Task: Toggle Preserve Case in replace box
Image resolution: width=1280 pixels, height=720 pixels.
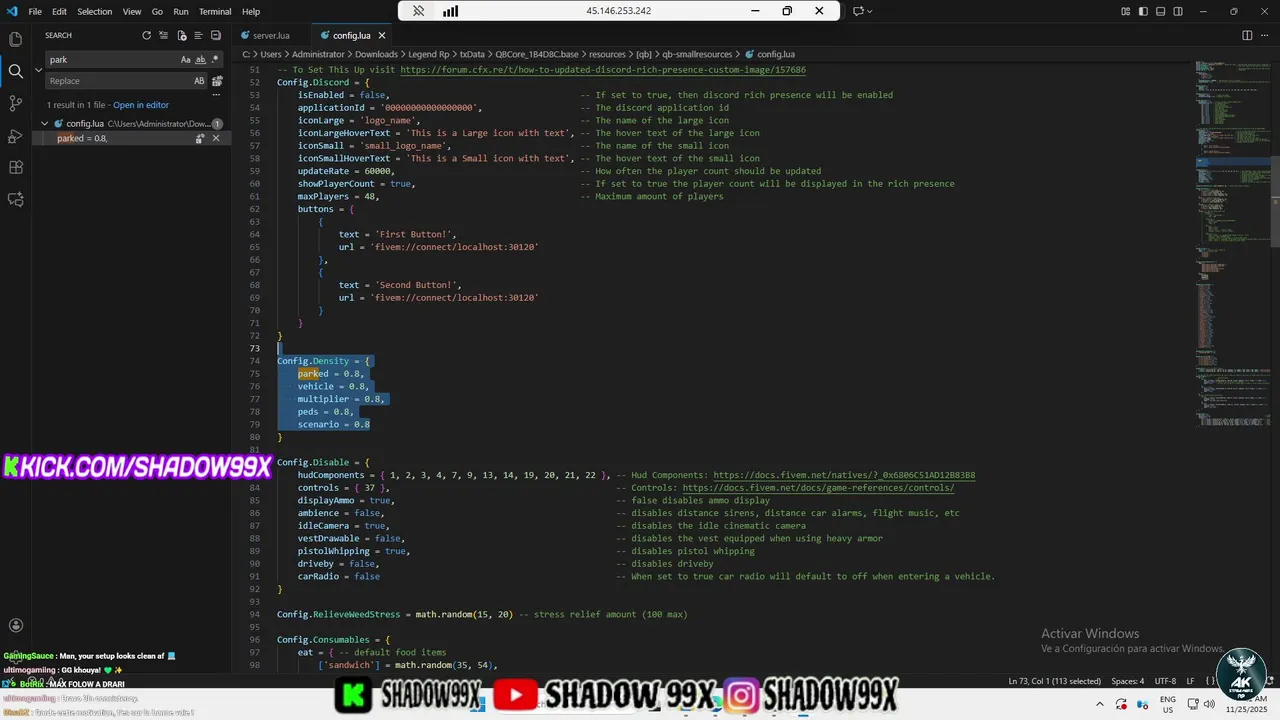Action: (199, 81)
